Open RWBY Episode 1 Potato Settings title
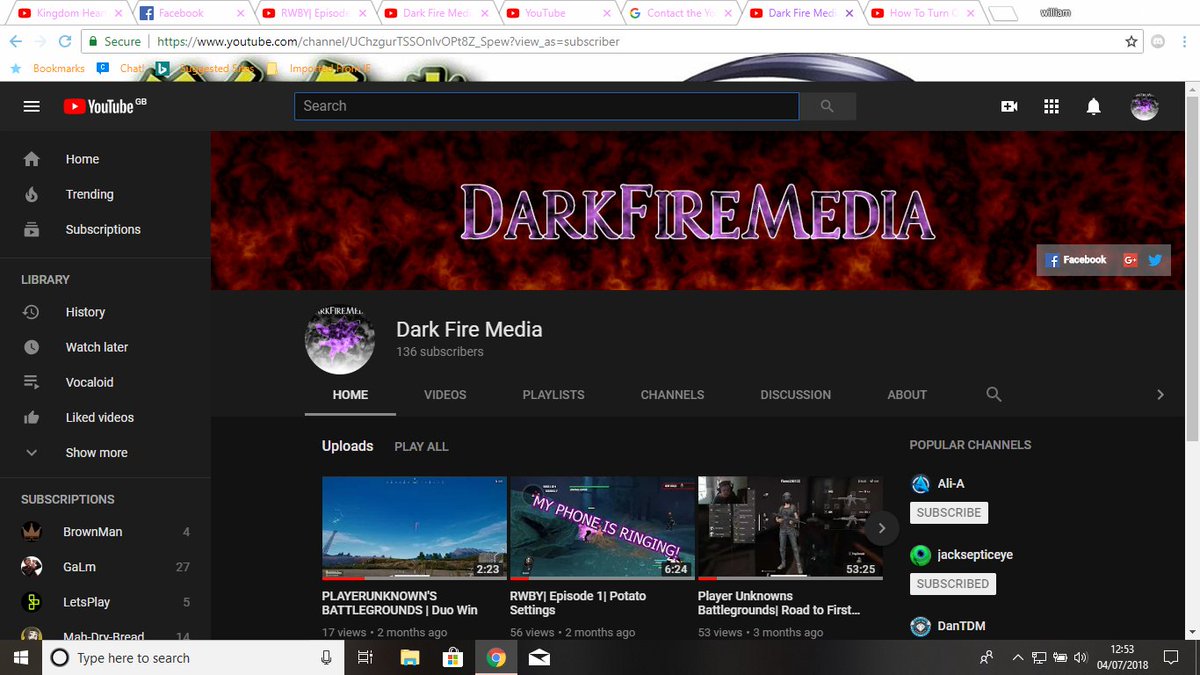The width and height of the screenshot is (1200, 675). coord(578,603)
